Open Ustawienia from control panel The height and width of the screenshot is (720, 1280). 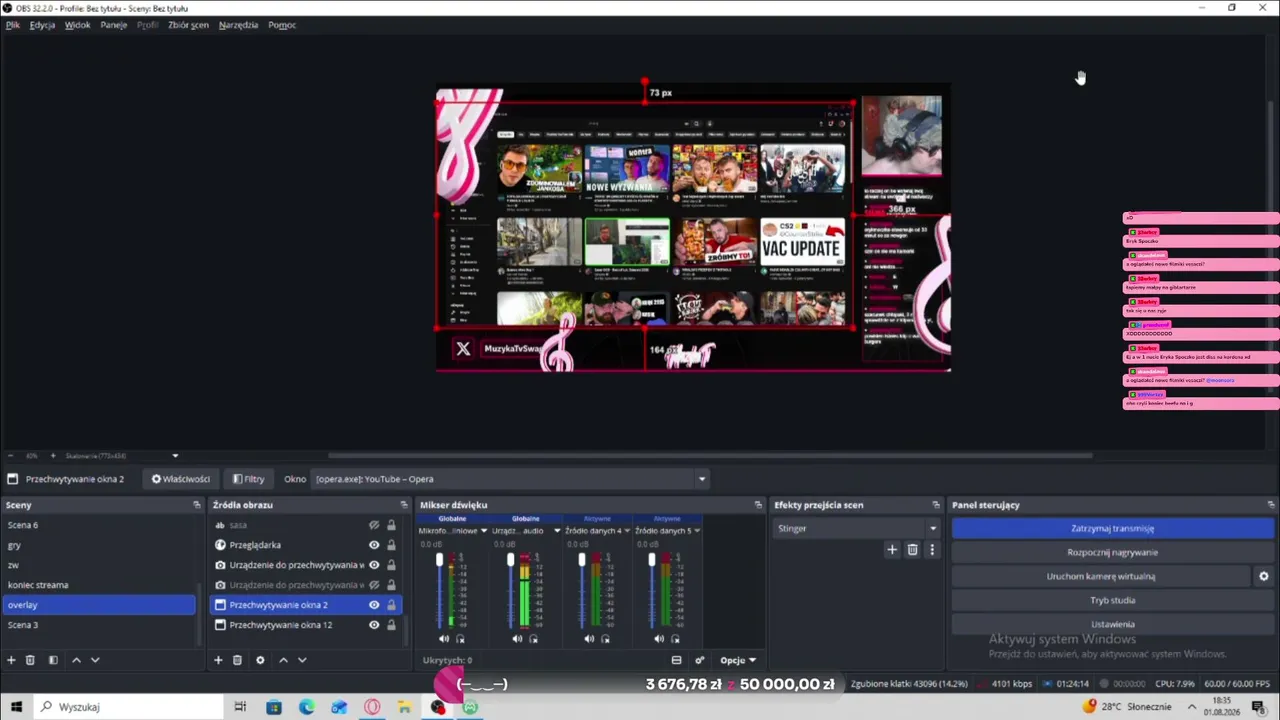point(1112,624)
